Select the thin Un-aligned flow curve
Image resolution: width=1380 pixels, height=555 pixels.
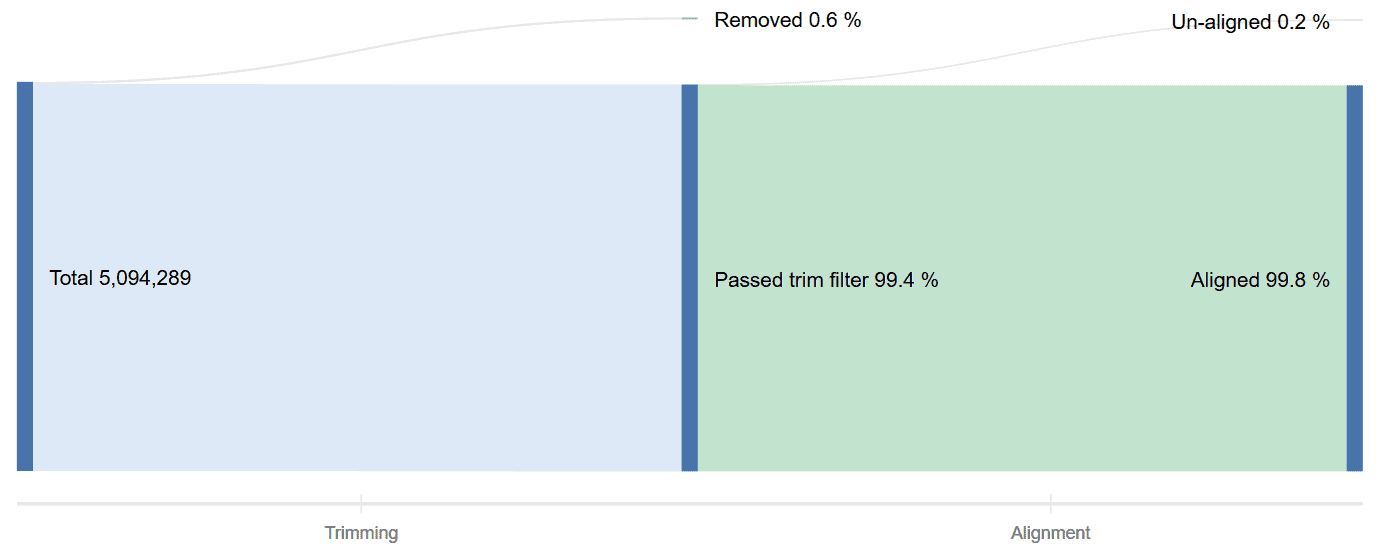click(x=1022, y=52)
